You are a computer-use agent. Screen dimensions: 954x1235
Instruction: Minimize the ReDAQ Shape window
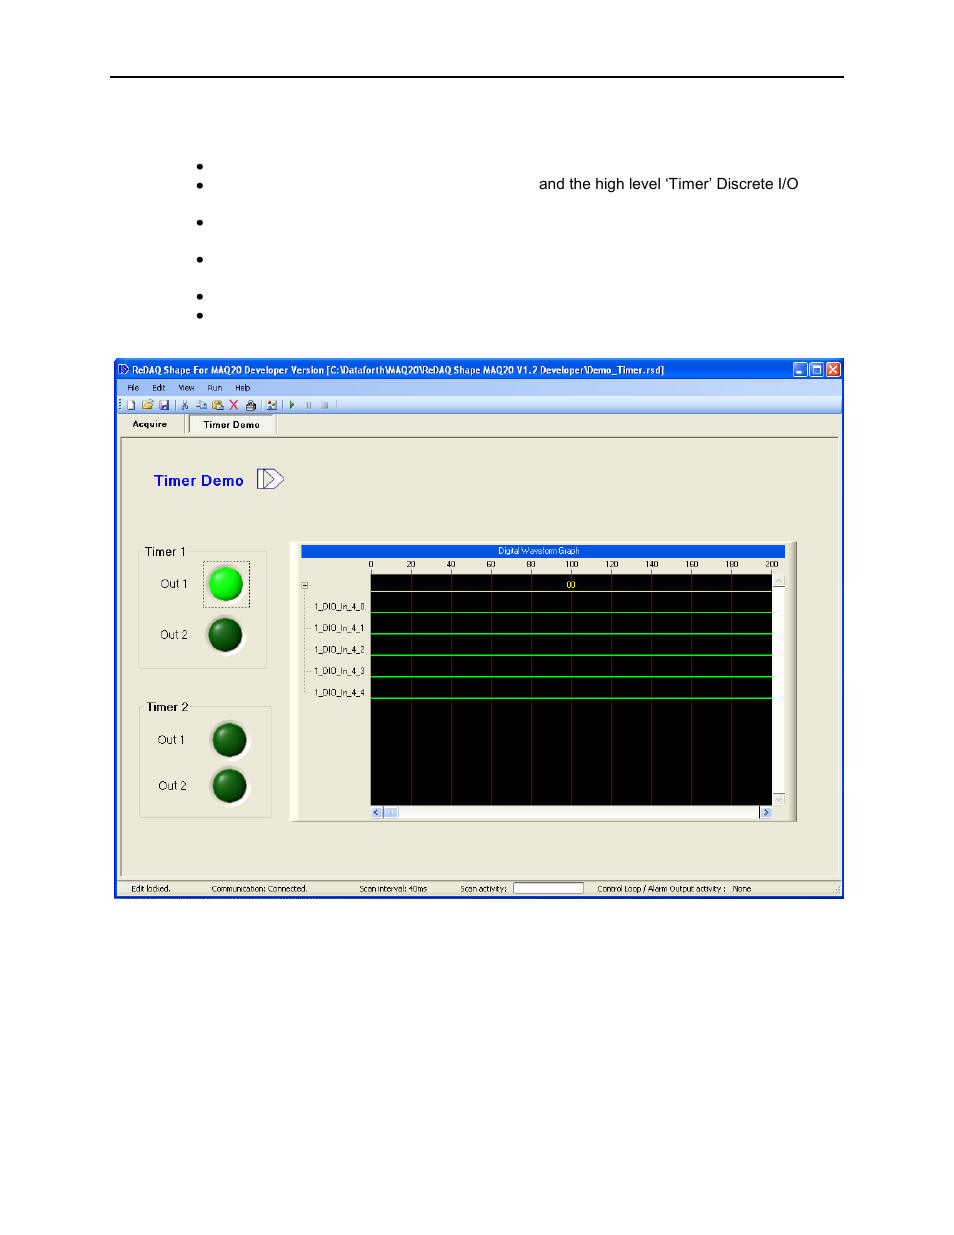[800, 370]
